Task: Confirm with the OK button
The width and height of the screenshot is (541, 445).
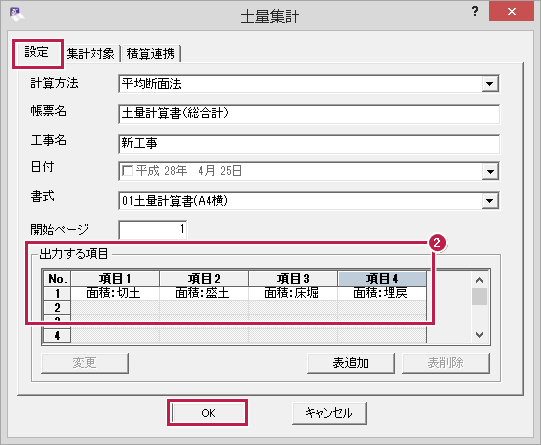Action: [x=208, y=413]
